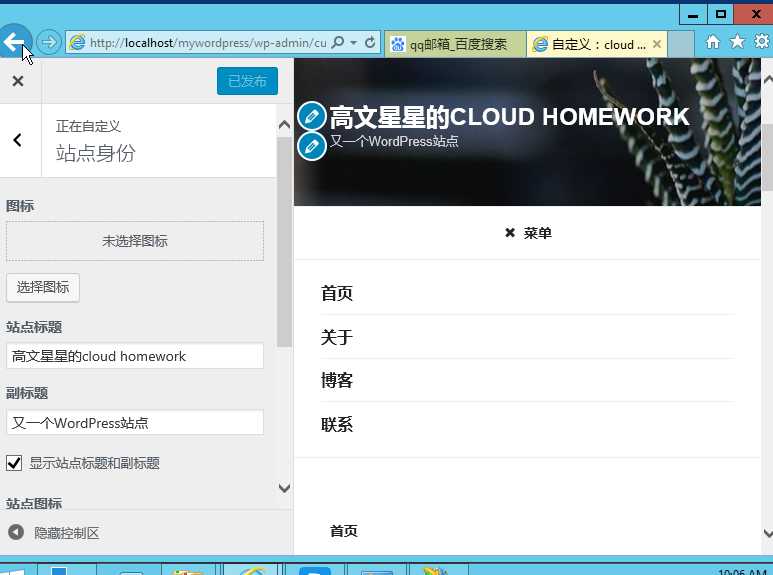Open the 首页 menu item in the nav list
Viewport: 773px width, 575px height.
[337, 293]
